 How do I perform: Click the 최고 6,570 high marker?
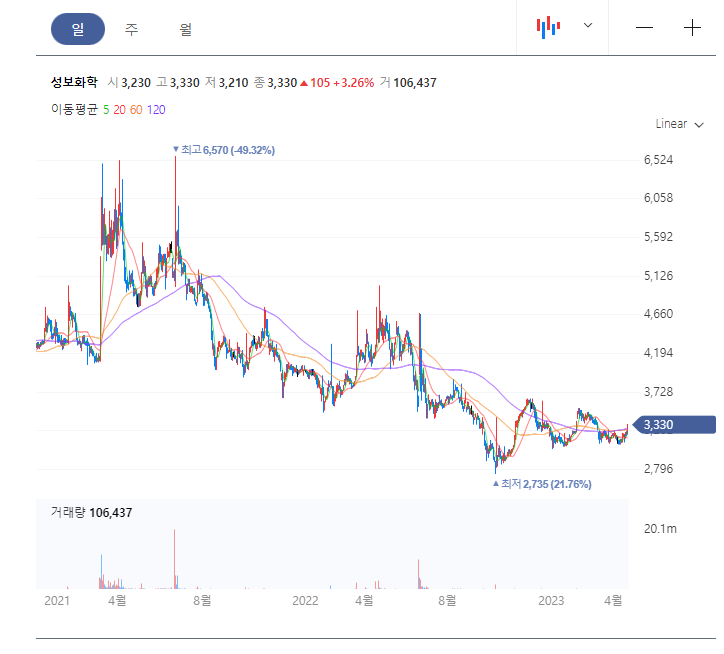pos(223,150)
